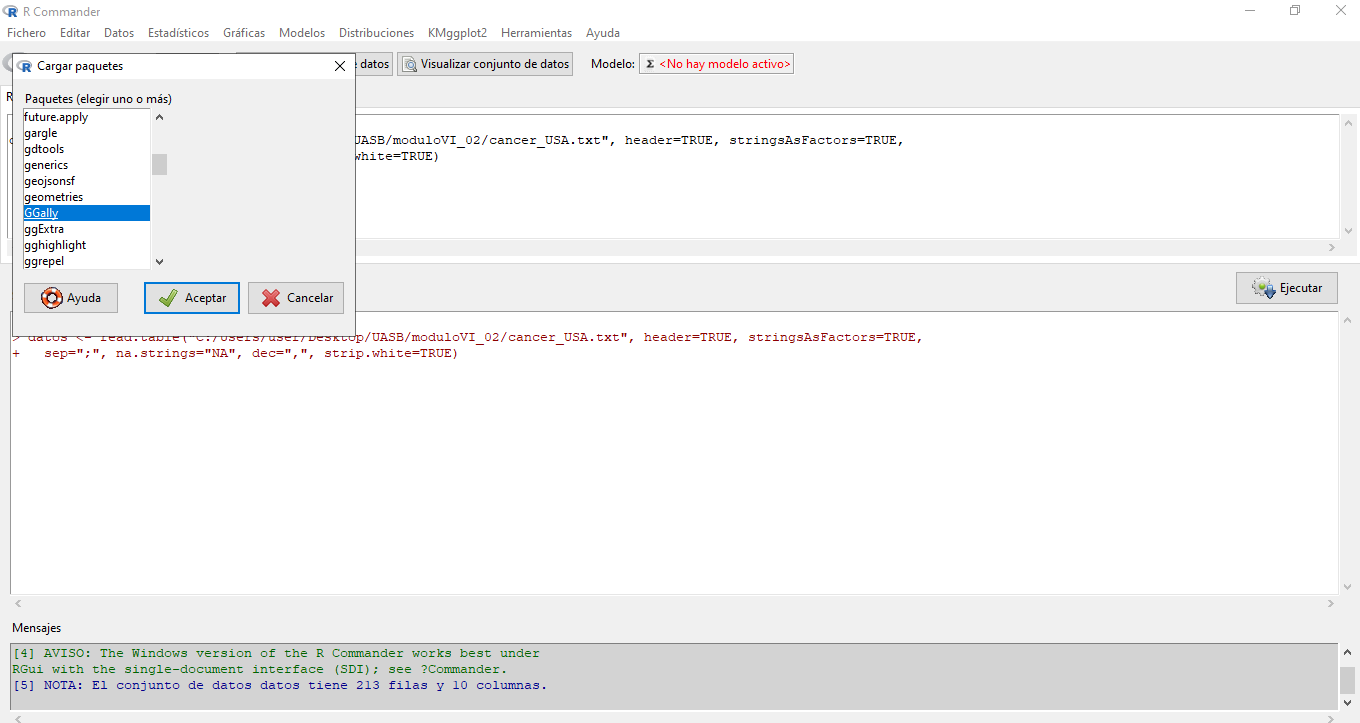The width and height of the screenshot is (1360, 723).
Task: Click the Aceptar button with green checkmark
Action: point(192,298)
